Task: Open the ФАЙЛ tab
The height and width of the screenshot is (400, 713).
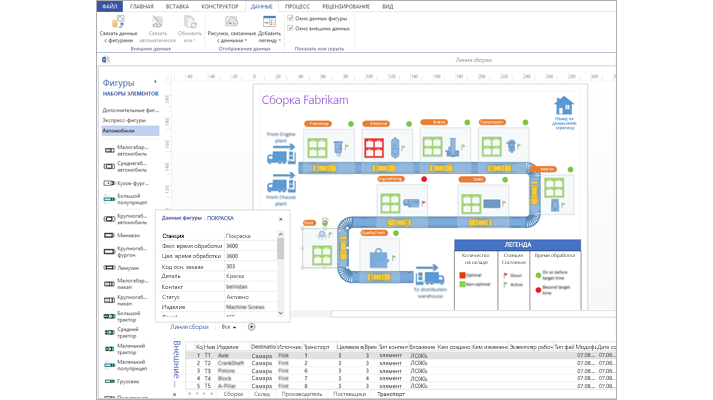Action: (110, 6)
